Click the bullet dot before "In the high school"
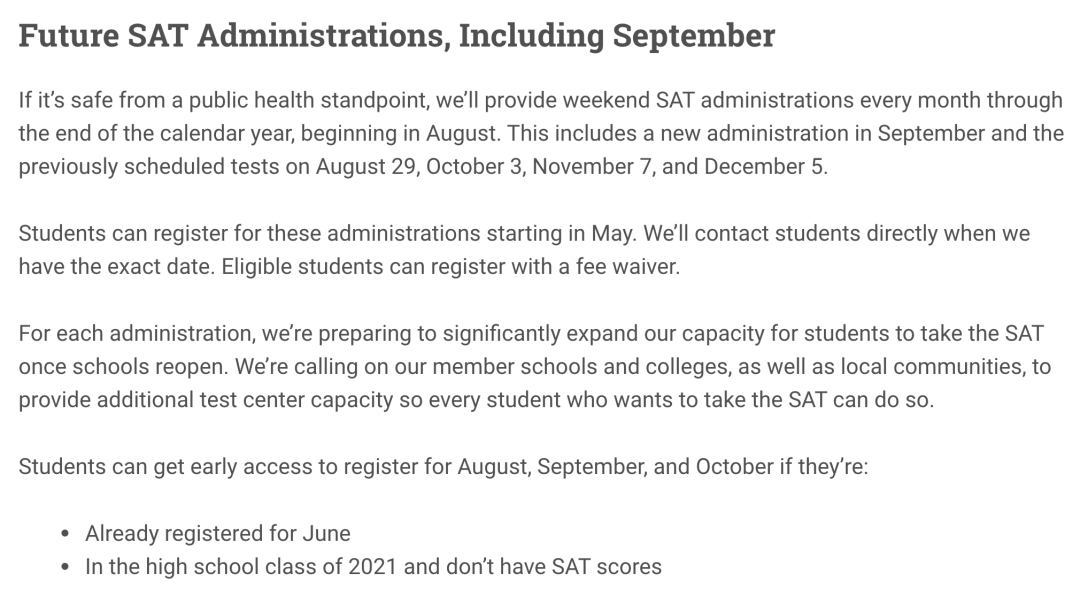Screen dimensions: 1080x596 click(x=65, y=568)
